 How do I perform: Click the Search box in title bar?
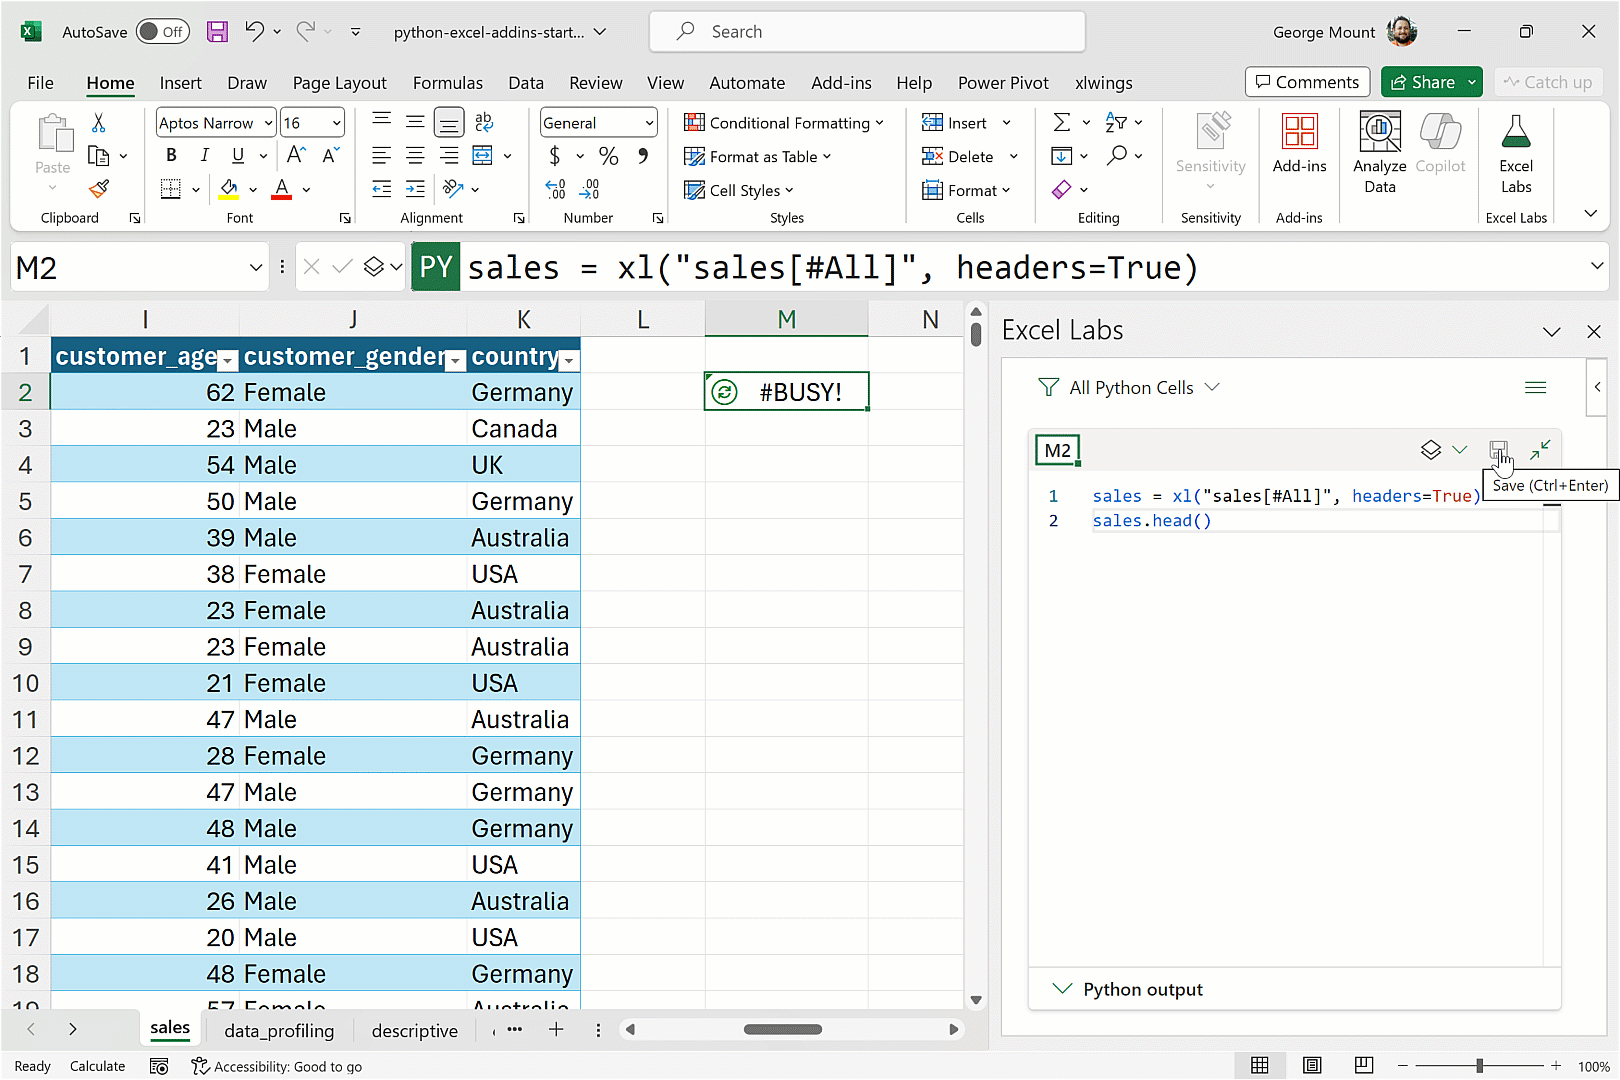[x=867, y=32]
